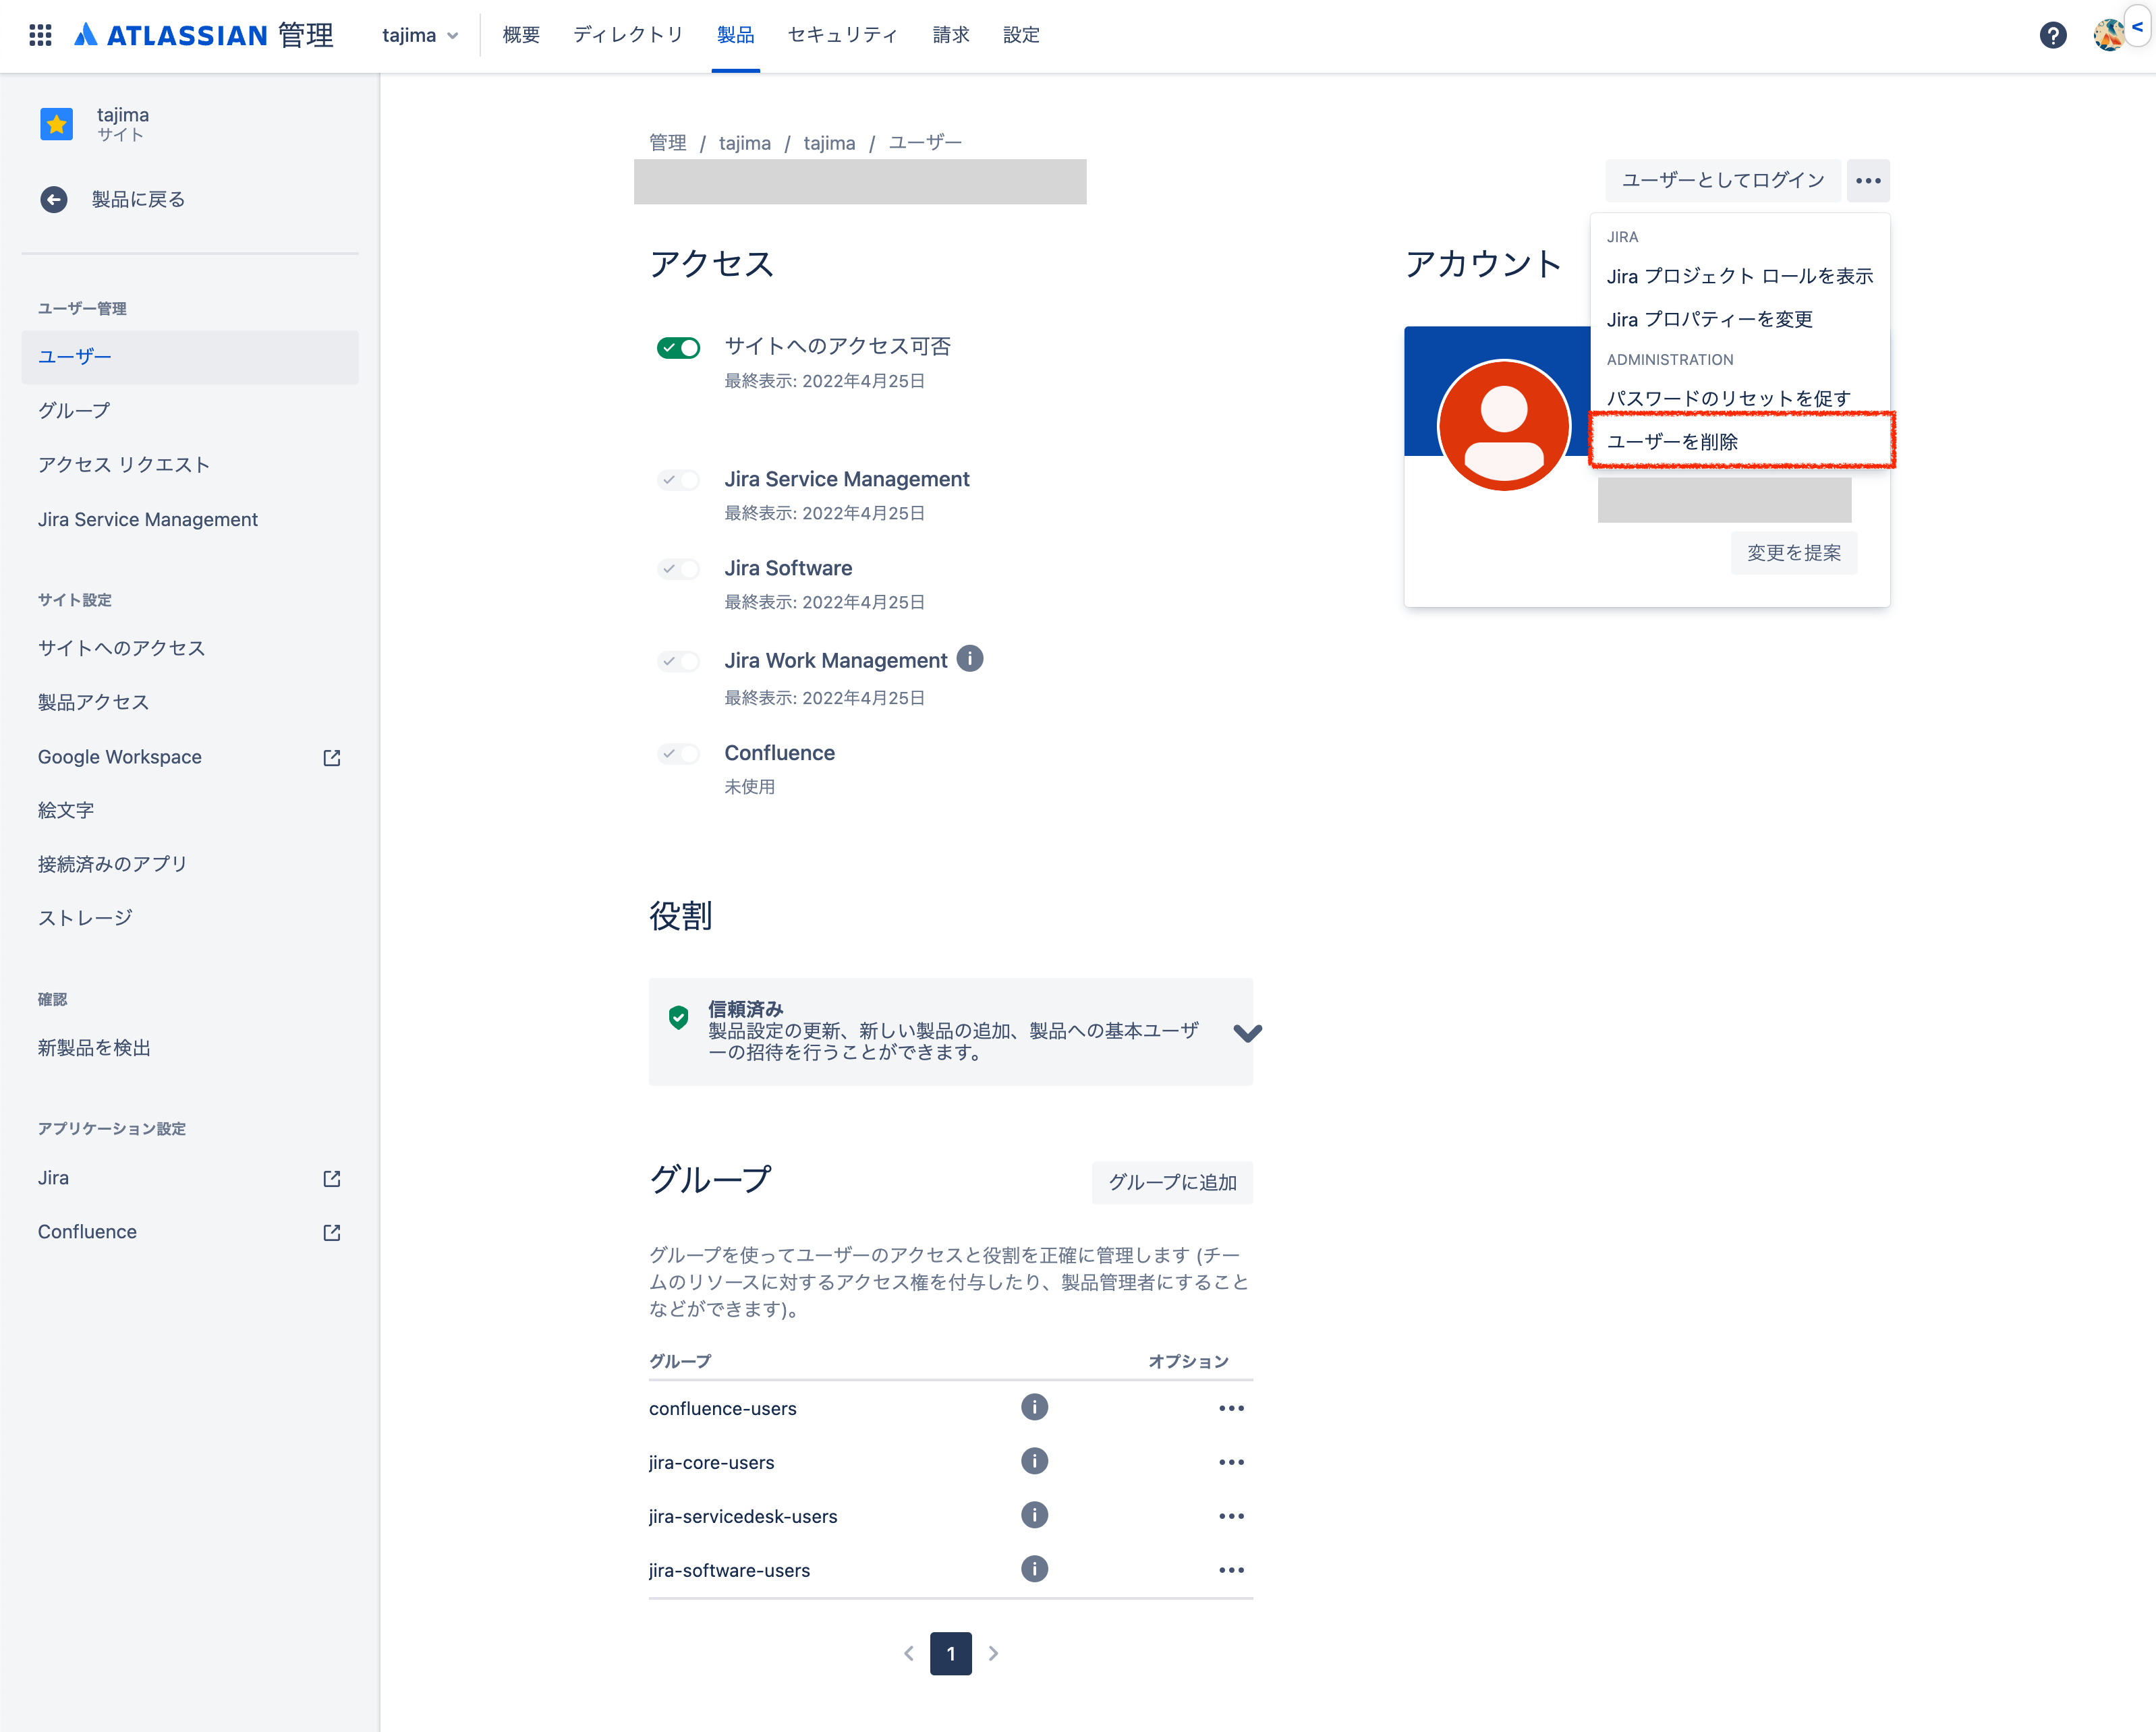
Task: Click the back arrow for 製品に戻る
Action: click(x=54, y=199)
